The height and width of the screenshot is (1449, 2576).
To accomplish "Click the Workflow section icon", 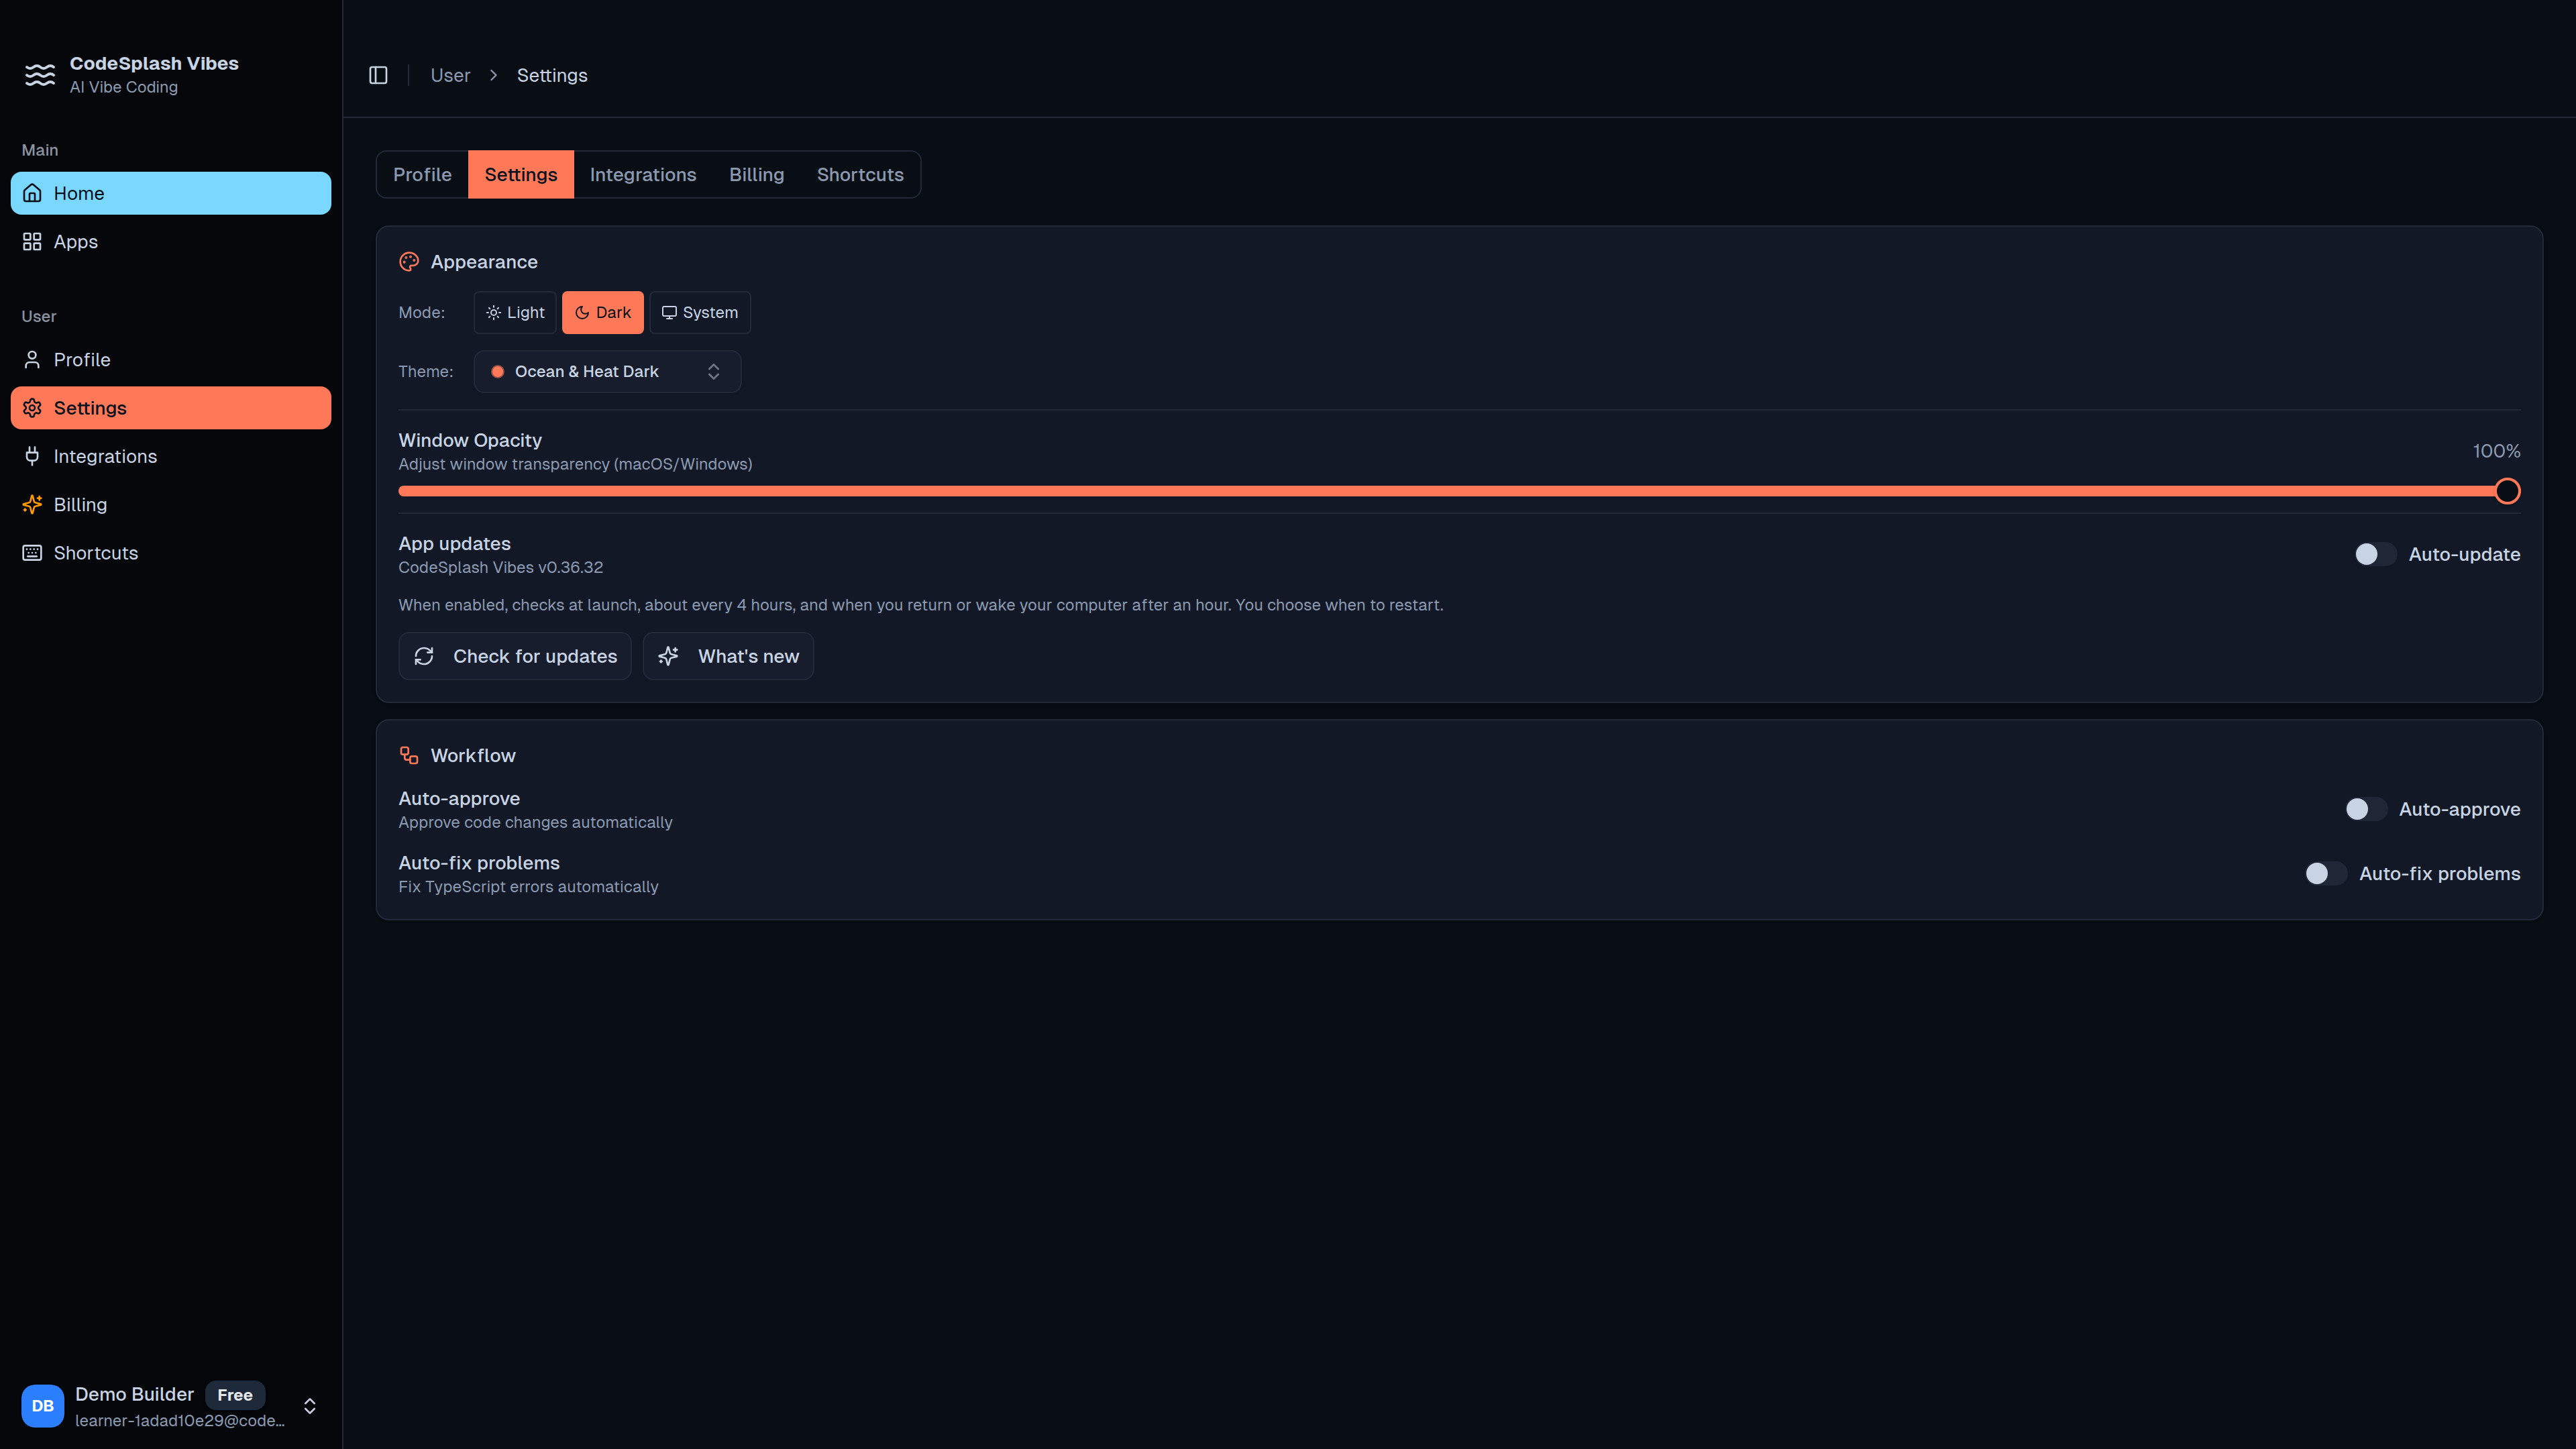I will pos(409,755).
